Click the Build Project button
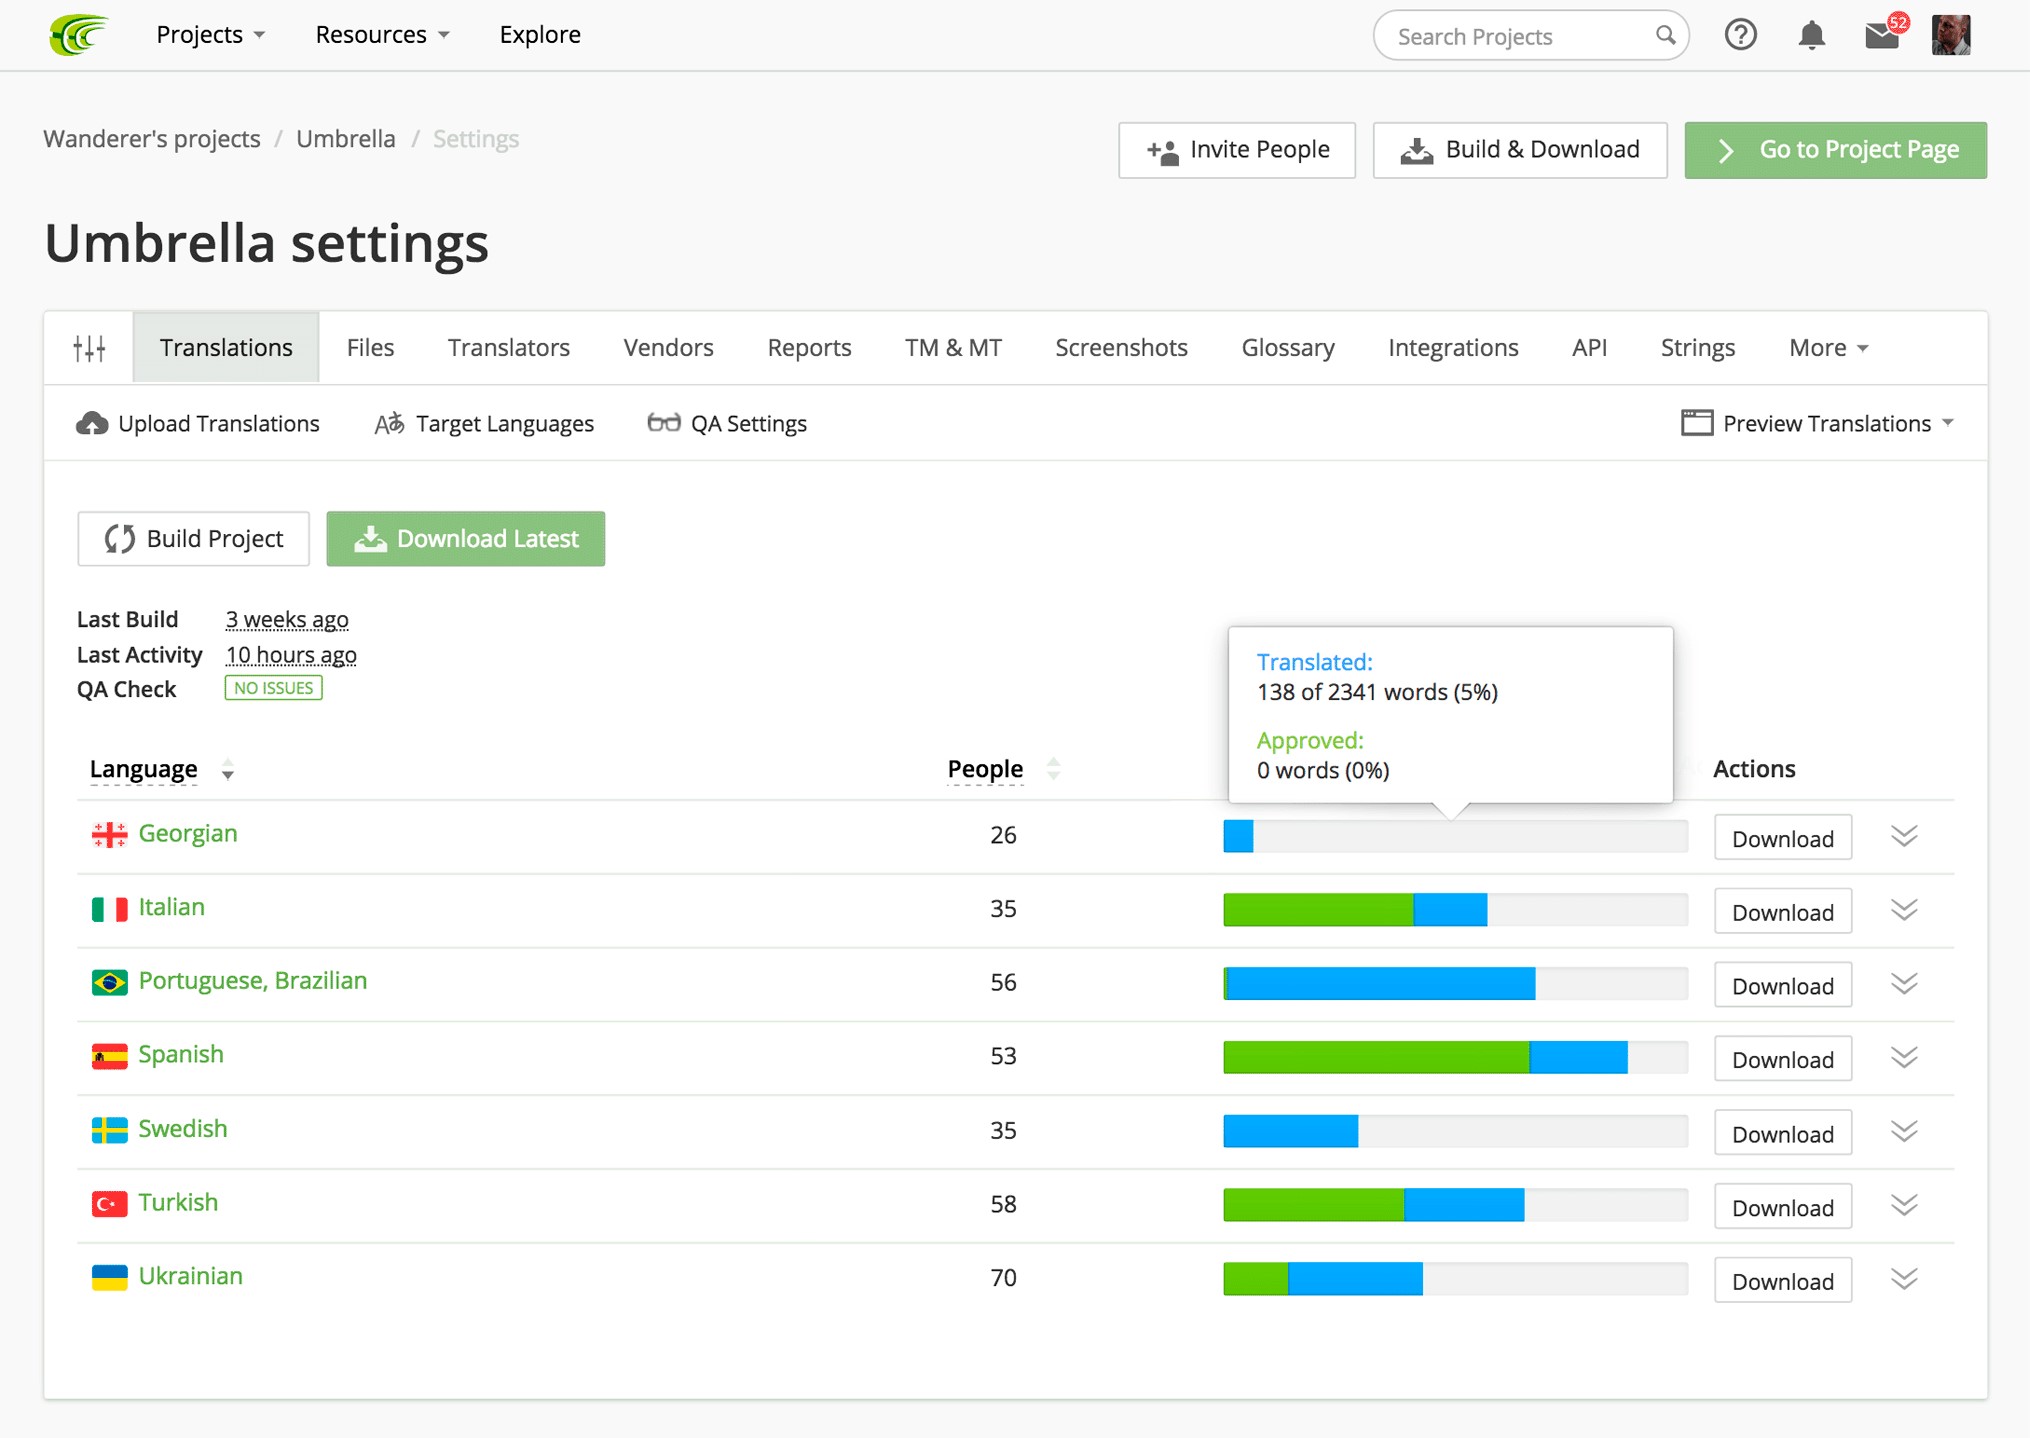The height and width of the screenshot is (1438, 2030). (194, 539)
